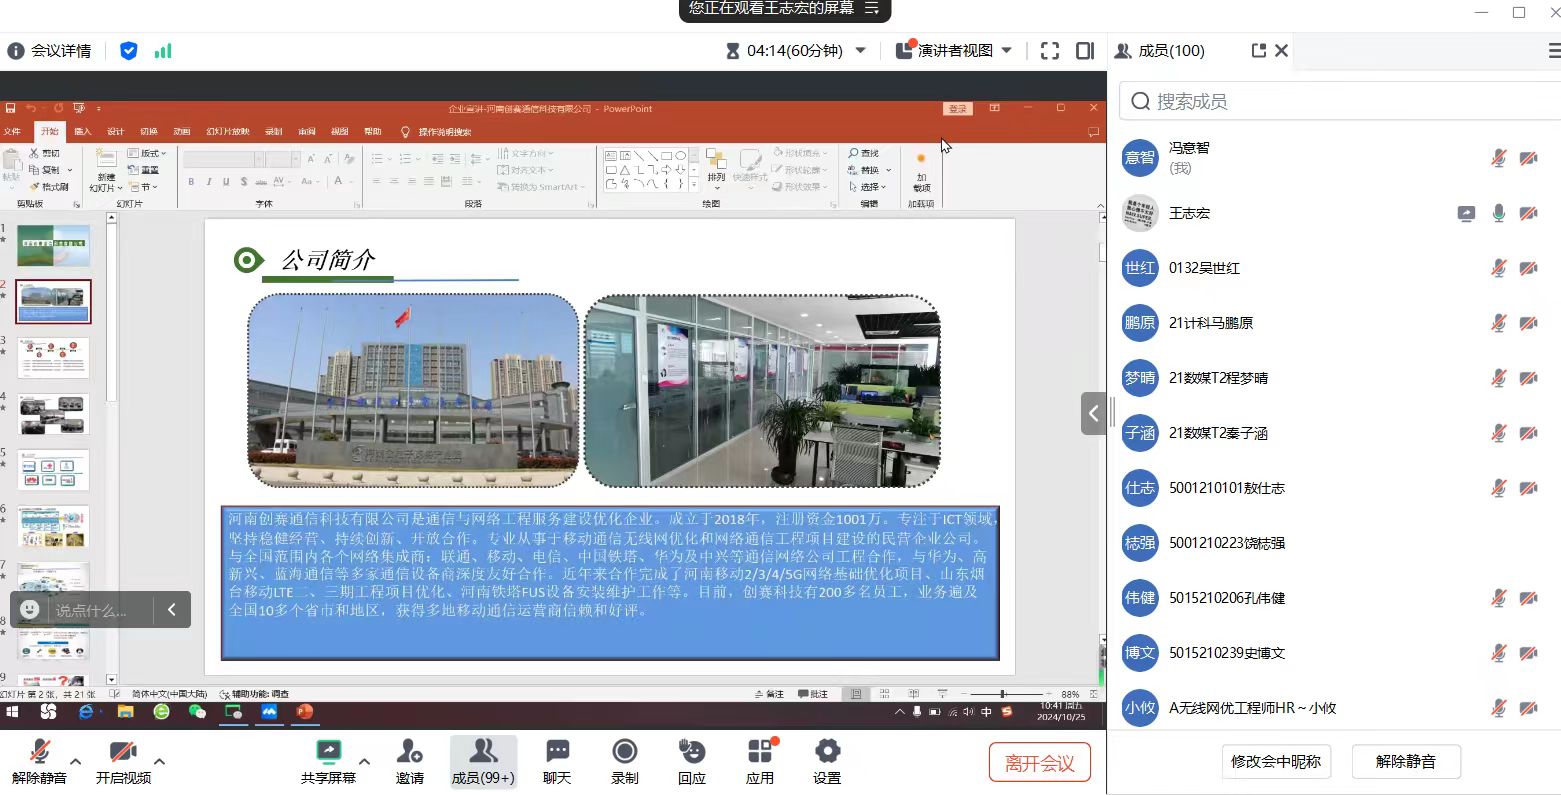Open the chat panel
Viewport: 1561px width, 795px height.
[557, 761]
